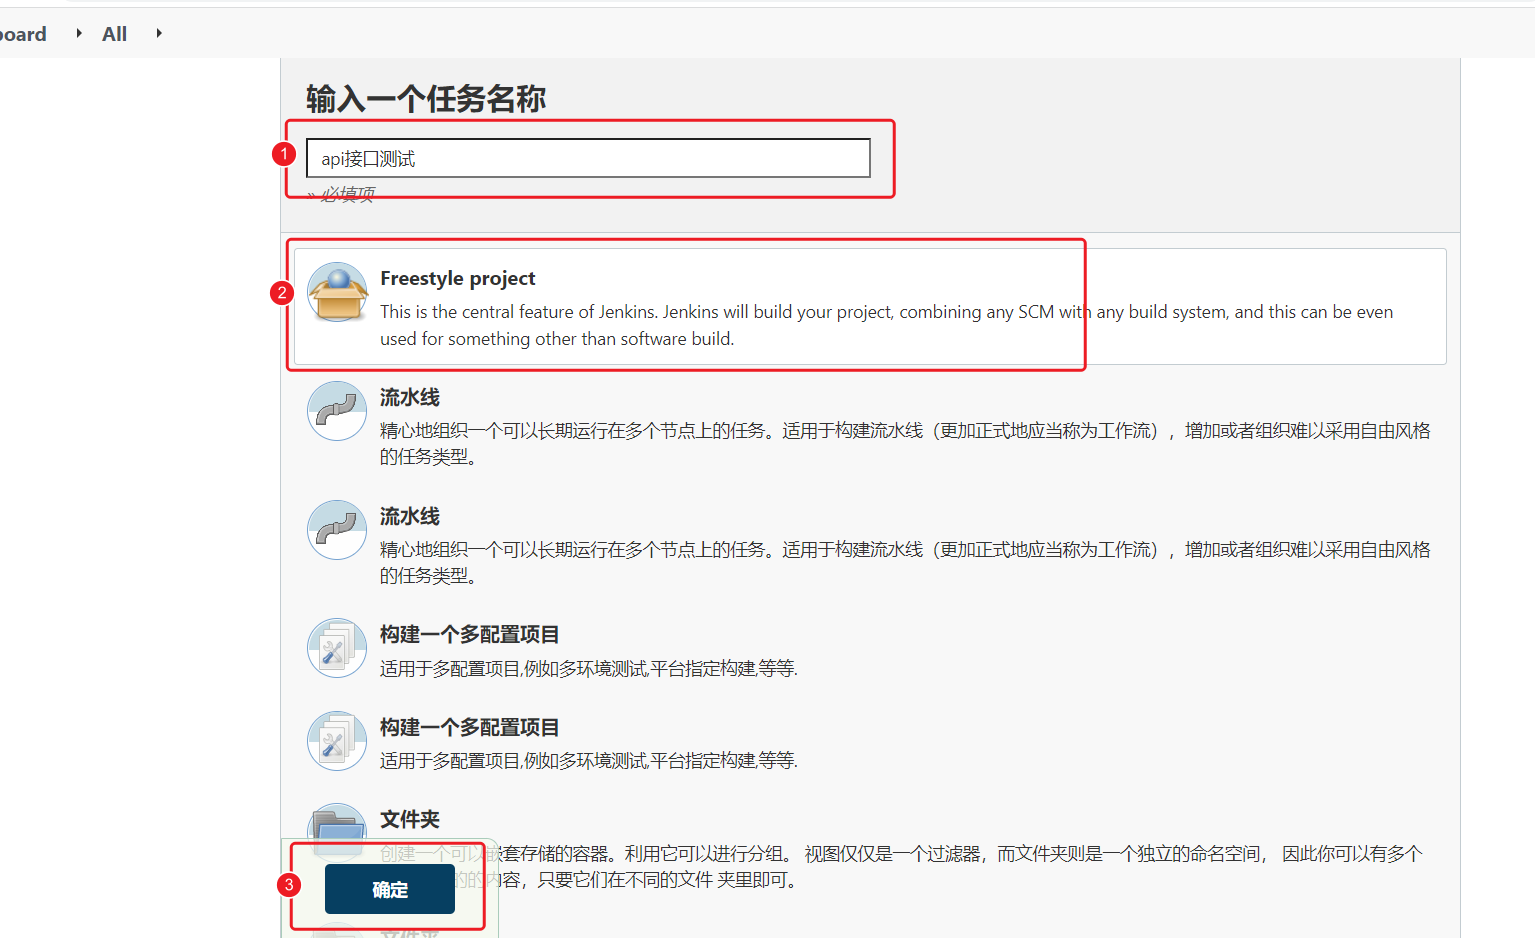Select the Freestyle project icon
Viewport: 1535px width, 938px height.
(337, 292)
